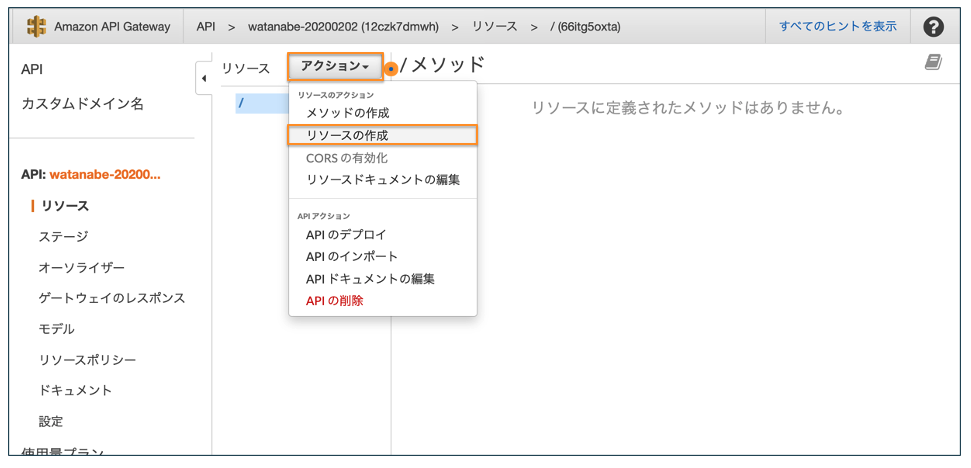Open API in the left sidebar
The image size is (971, 468).
[32, 69]
